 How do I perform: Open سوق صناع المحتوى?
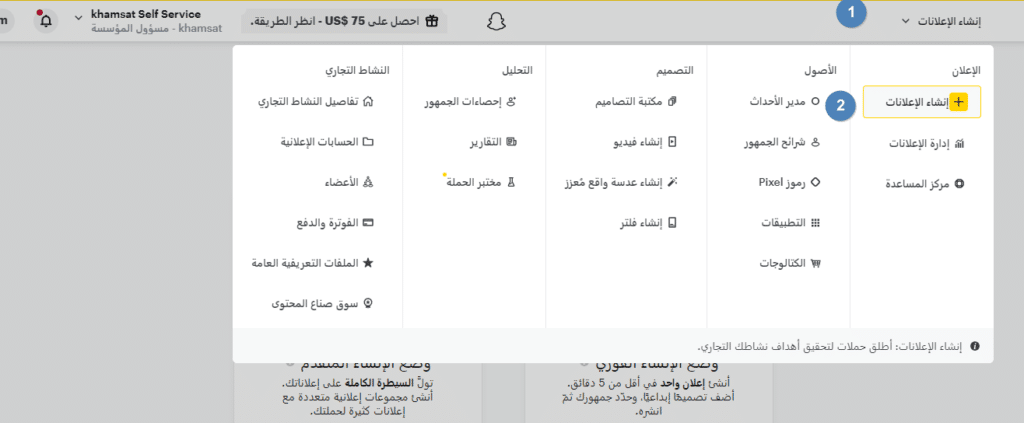click(x=322, y=304)
